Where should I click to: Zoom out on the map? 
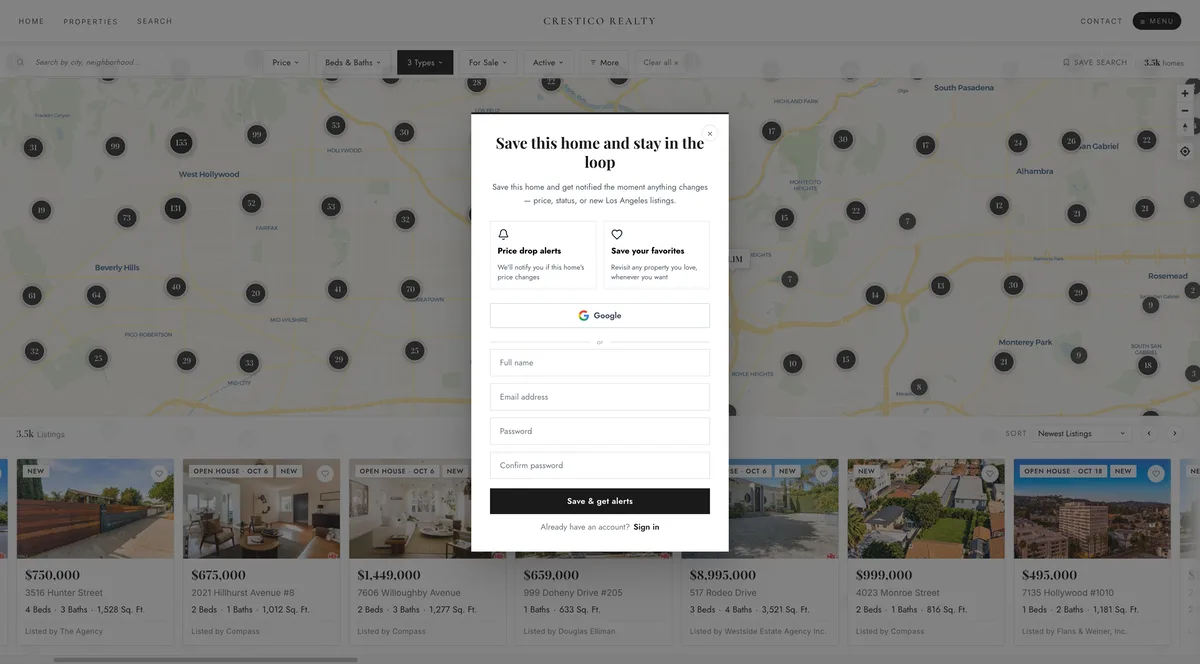[x=1185, y=110]
